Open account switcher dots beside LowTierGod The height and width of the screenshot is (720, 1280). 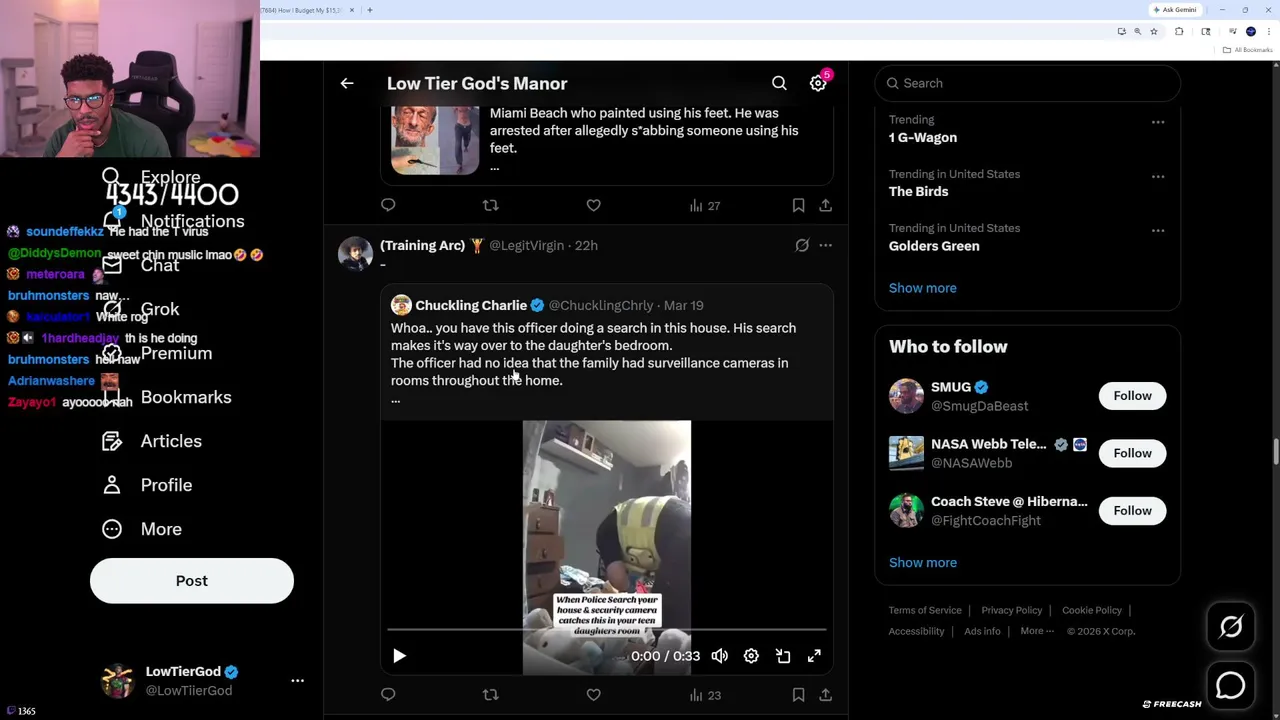click(297, 680)
